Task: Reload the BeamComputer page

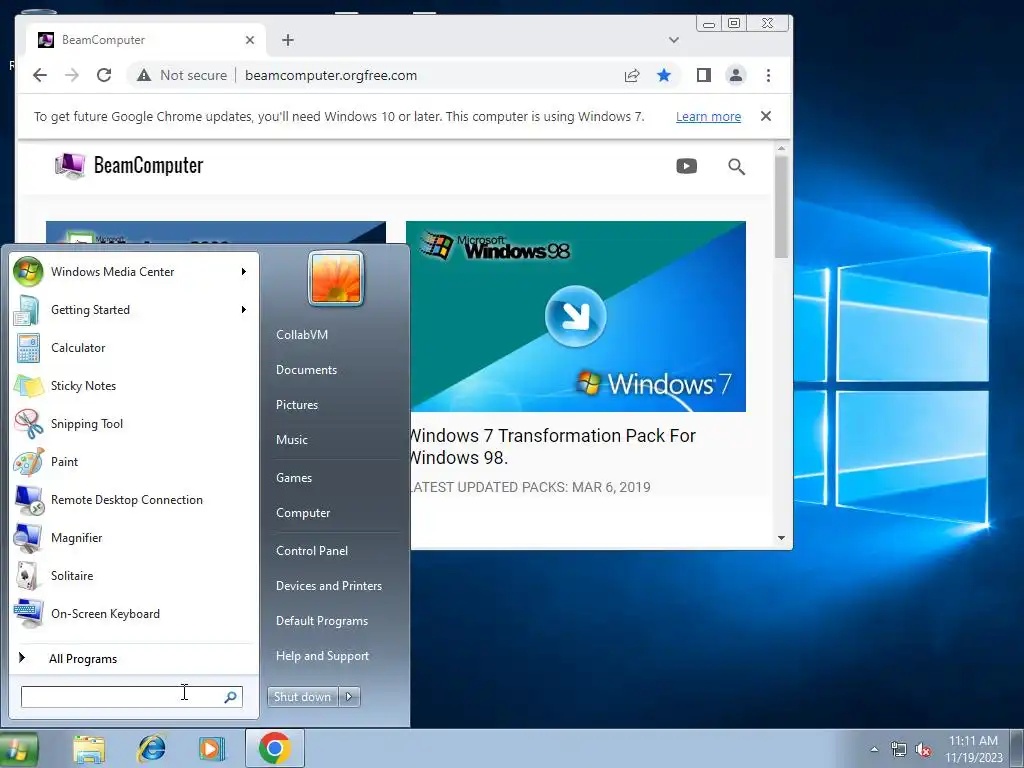Action: point(104,75)
